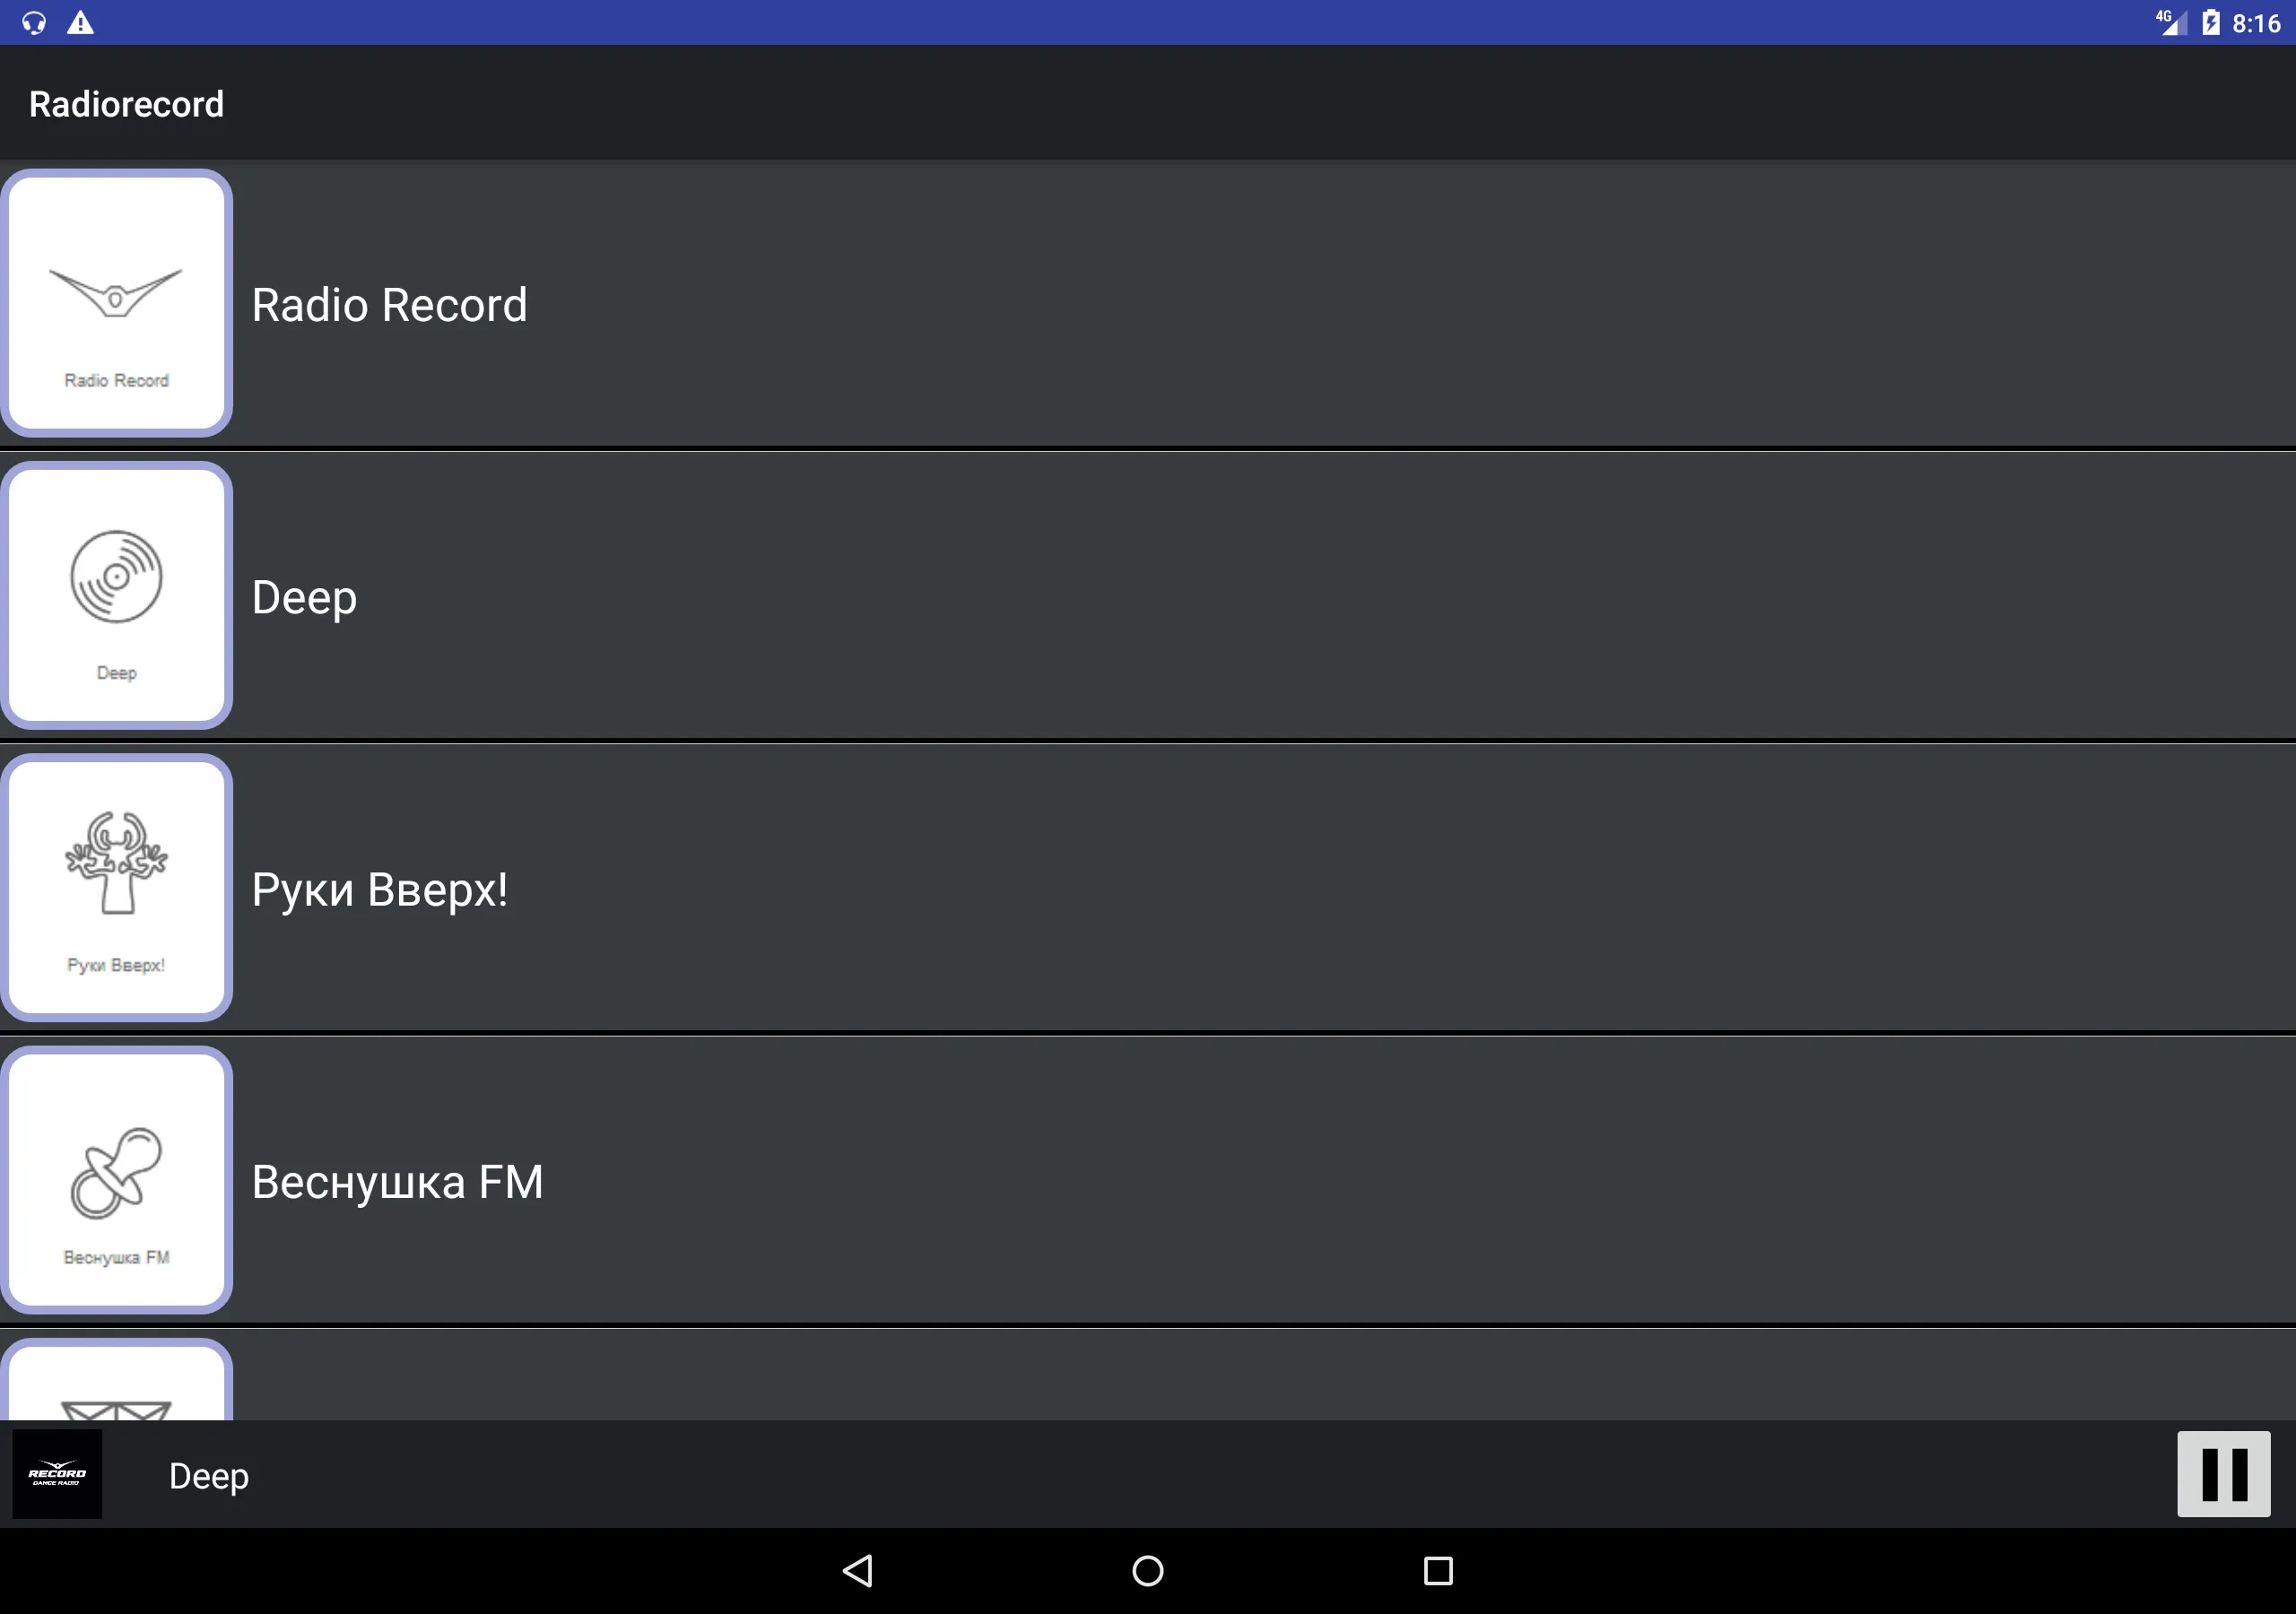Select the Deep station list item
This screenshot has height=1614, width=2296.
(x=1148, y=594)
